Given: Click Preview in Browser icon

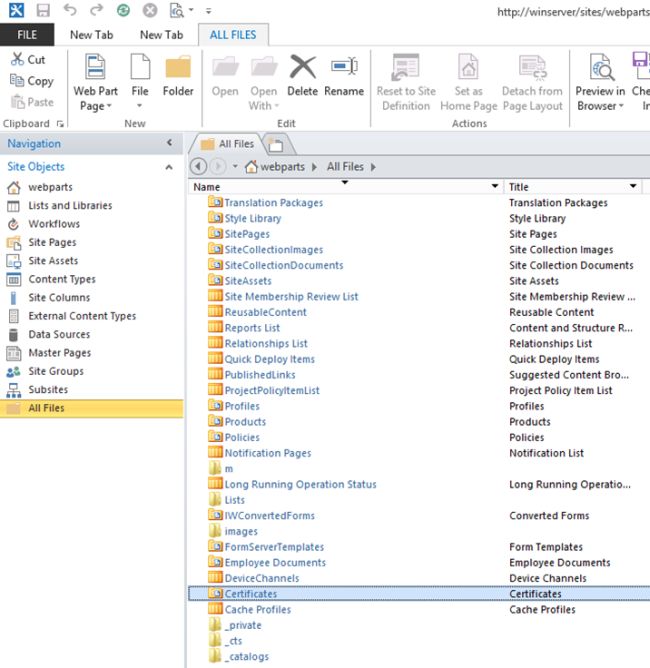Looking at the screenshot, I should pos(600,67).
